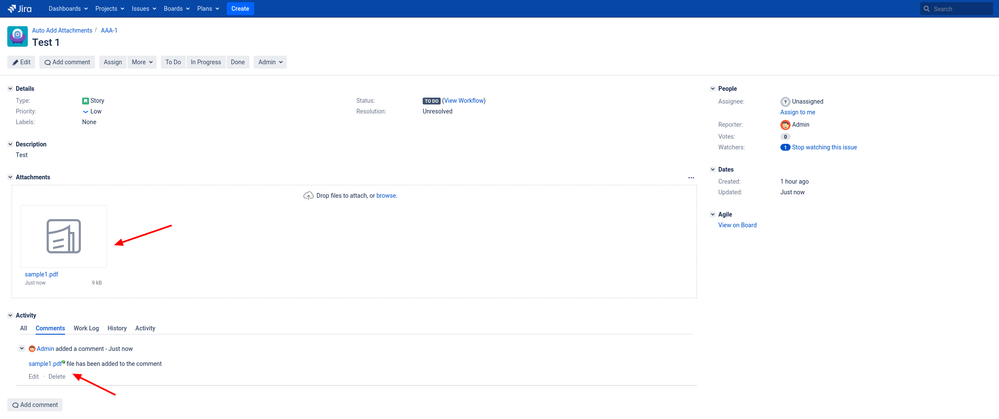The width and height of the screenshot is (999, 419).
Task: Click the upload cloud icon in drop zone
Action: click(308, 195)
